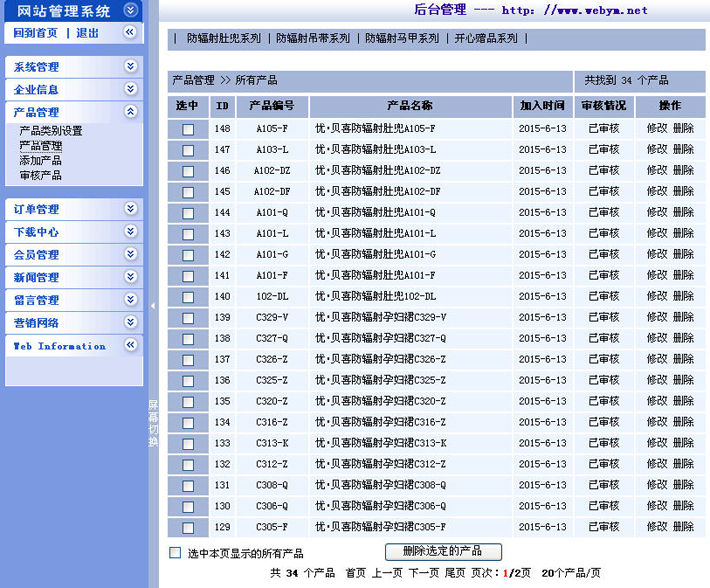710x588 pixels.
Task: Tick the checkbox for product ID 148
Action: tap(188, 129)
